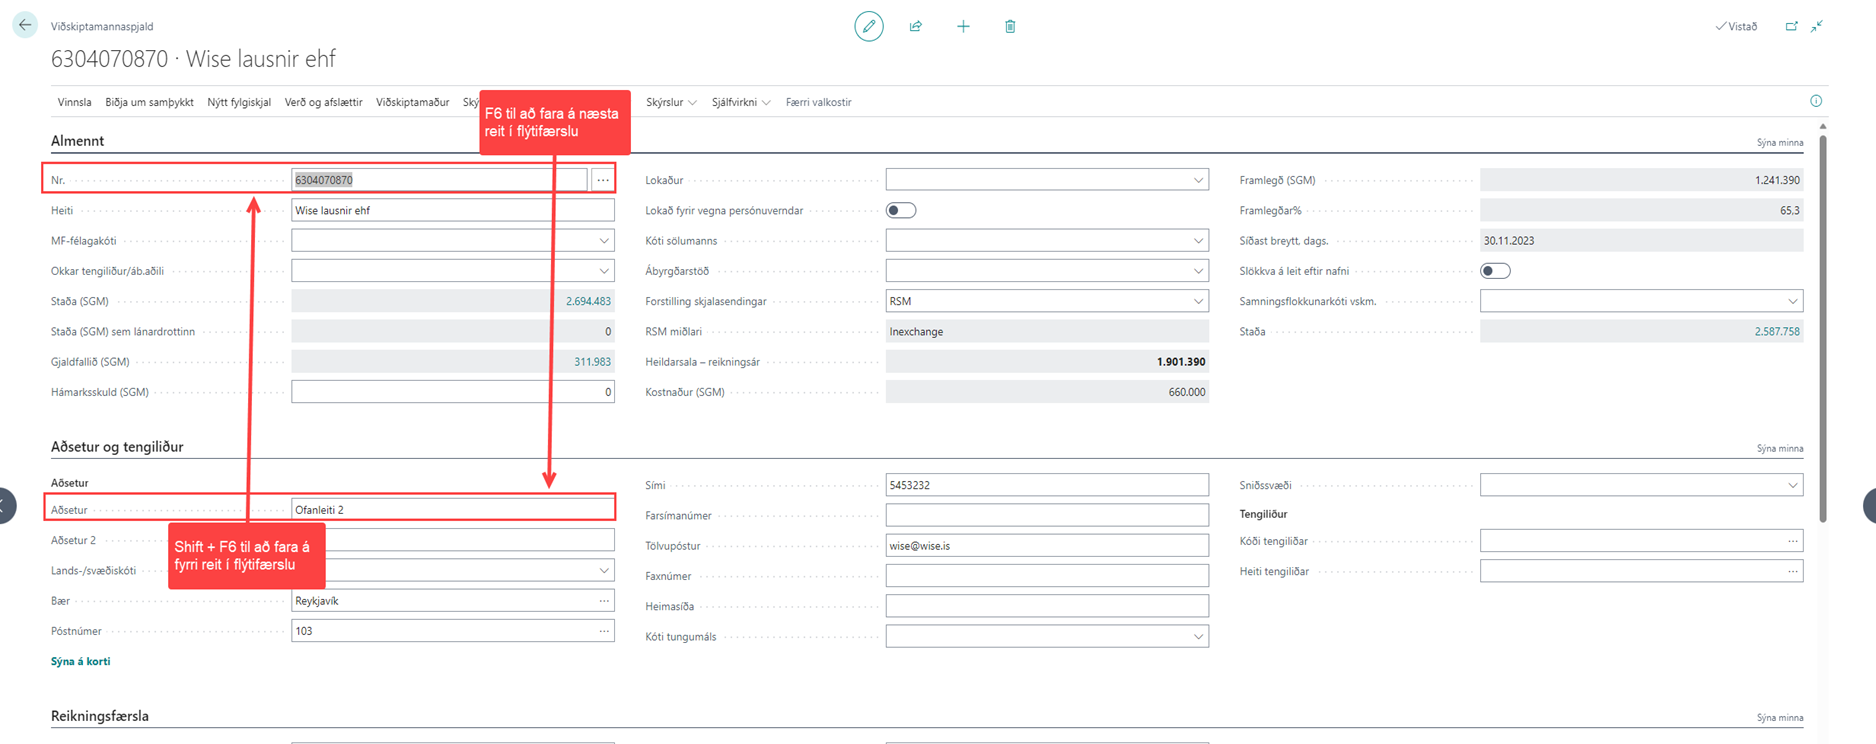
Task: Click the share icon in header
Action: 915,26
